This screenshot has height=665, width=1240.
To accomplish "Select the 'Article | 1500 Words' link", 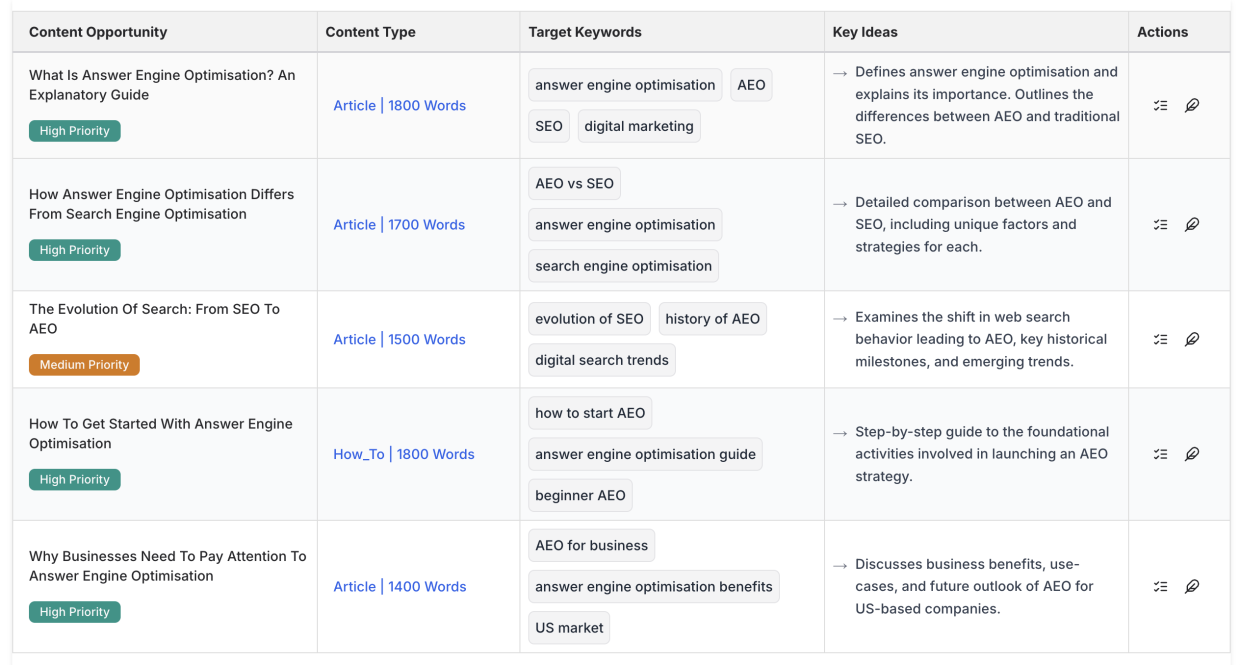I will (399, 340).
